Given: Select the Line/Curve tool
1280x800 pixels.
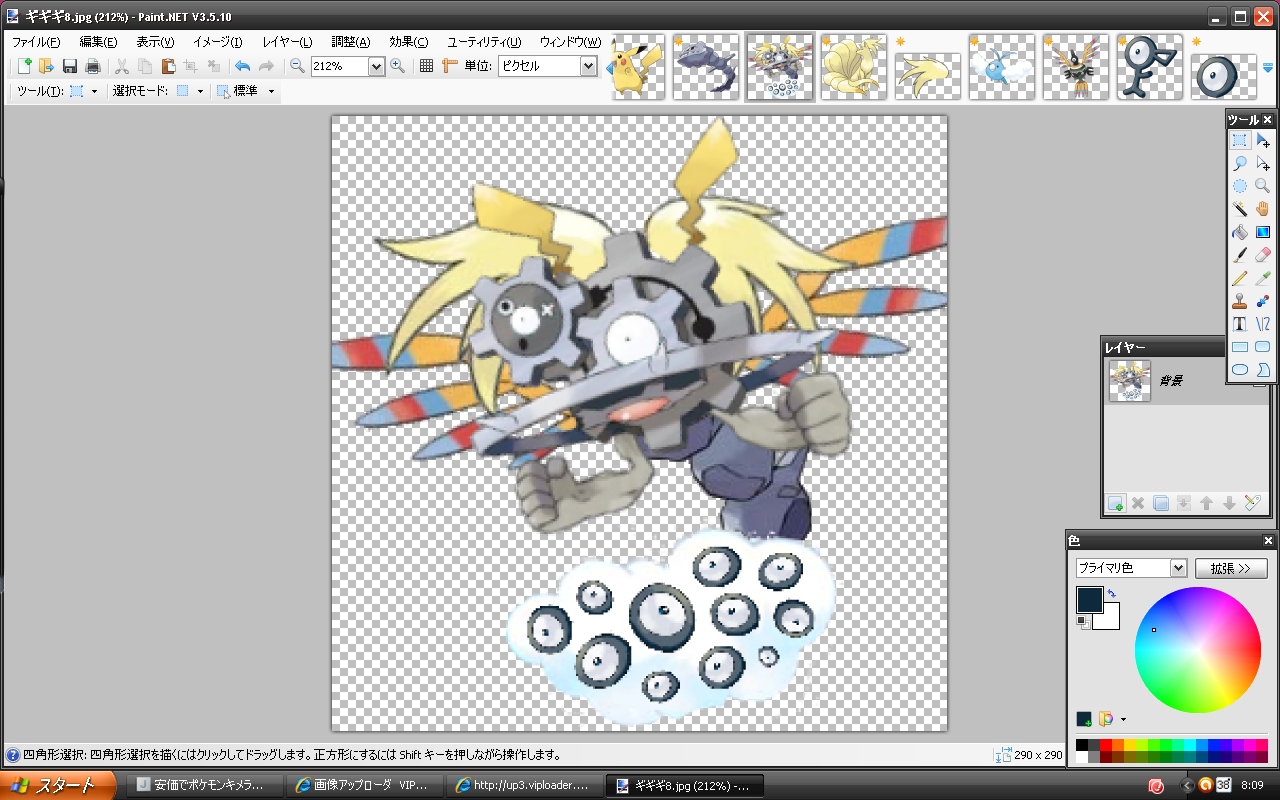Looking at the screenshot, I should 1263,324.
